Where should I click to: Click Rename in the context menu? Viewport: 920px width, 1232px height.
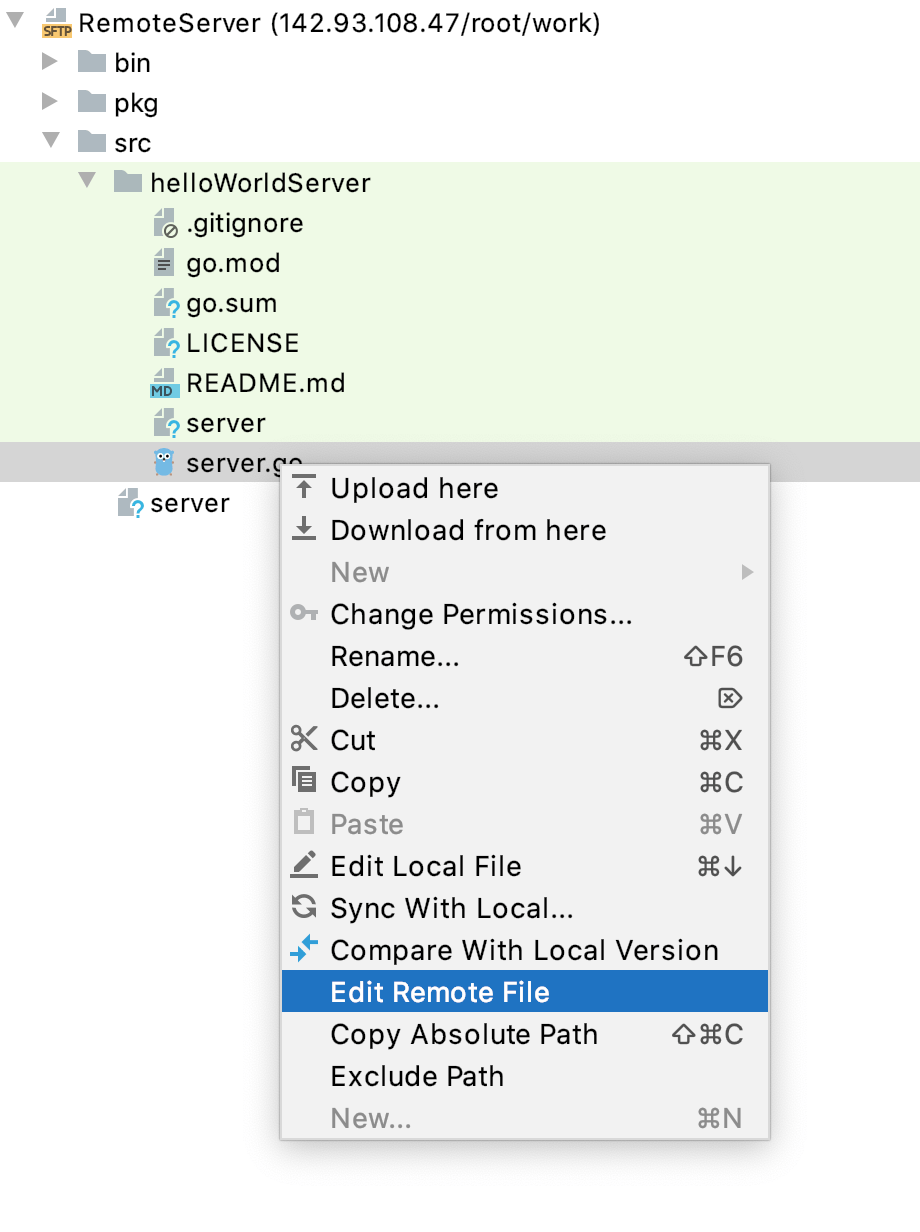[x=393, y=656]
